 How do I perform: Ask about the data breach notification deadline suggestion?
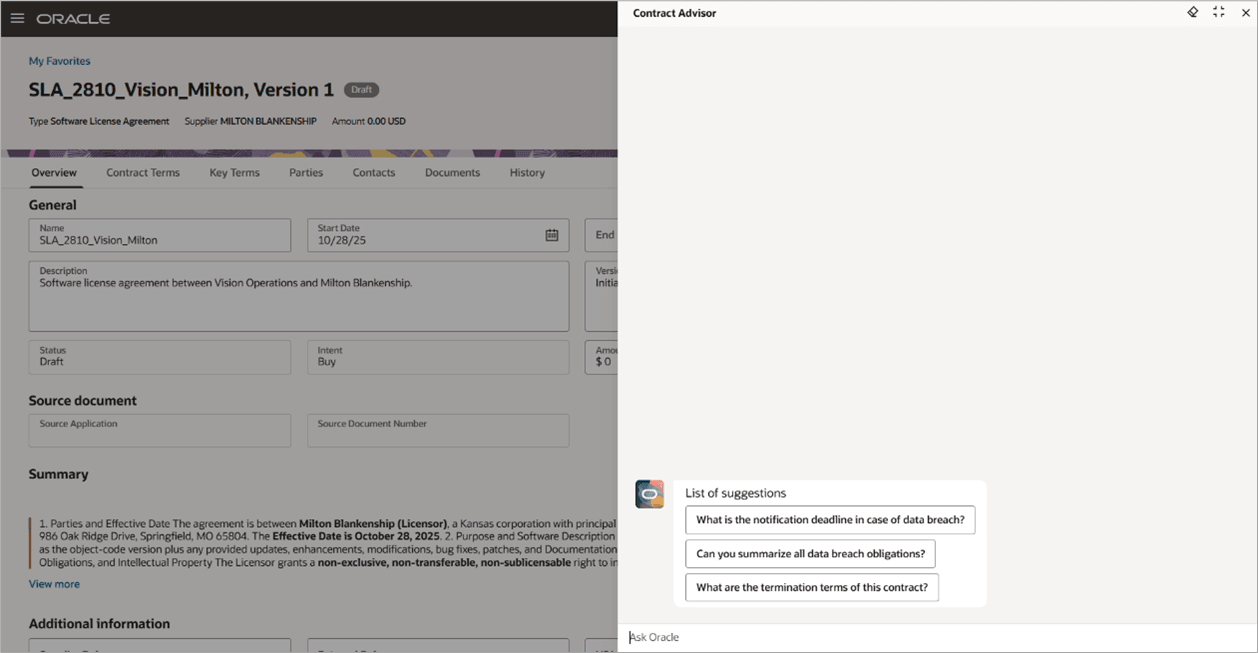[x=830, y=519]
